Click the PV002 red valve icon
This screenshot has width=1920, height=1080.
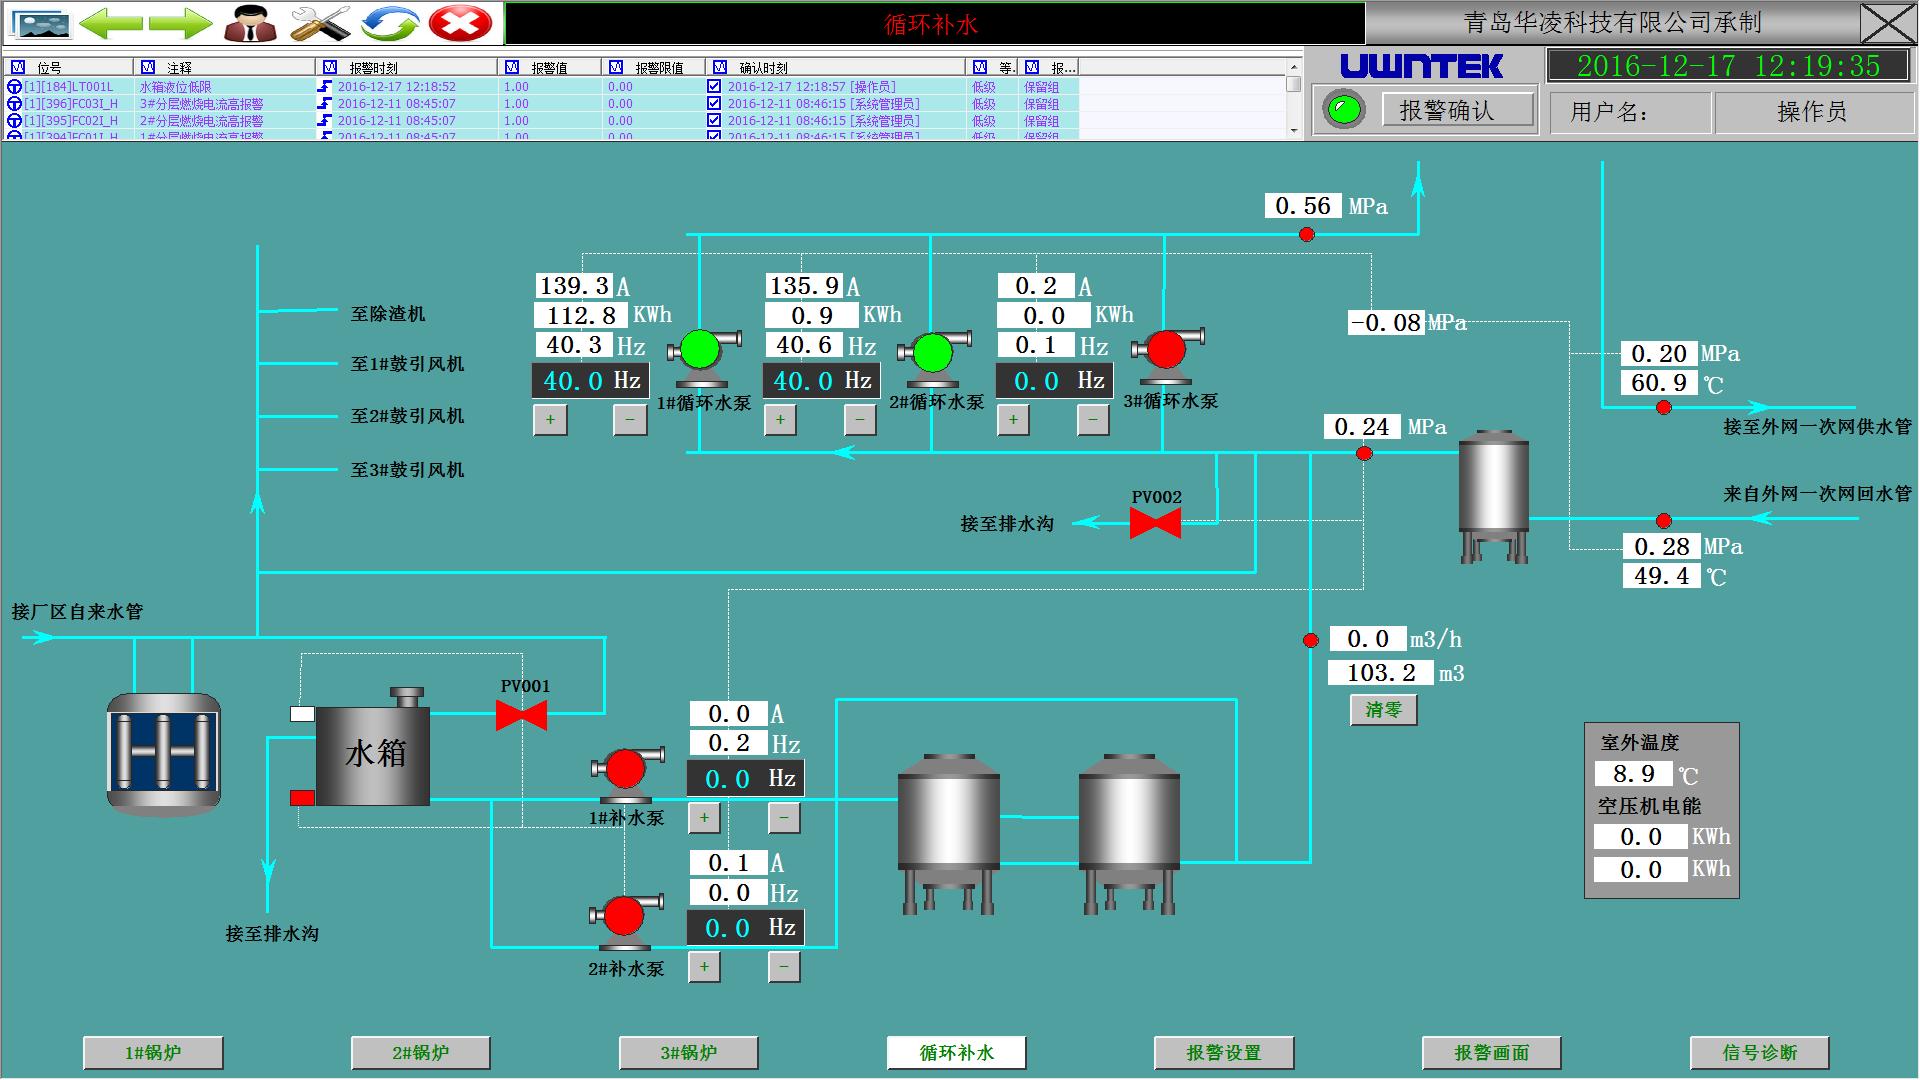click(1155, 523)
